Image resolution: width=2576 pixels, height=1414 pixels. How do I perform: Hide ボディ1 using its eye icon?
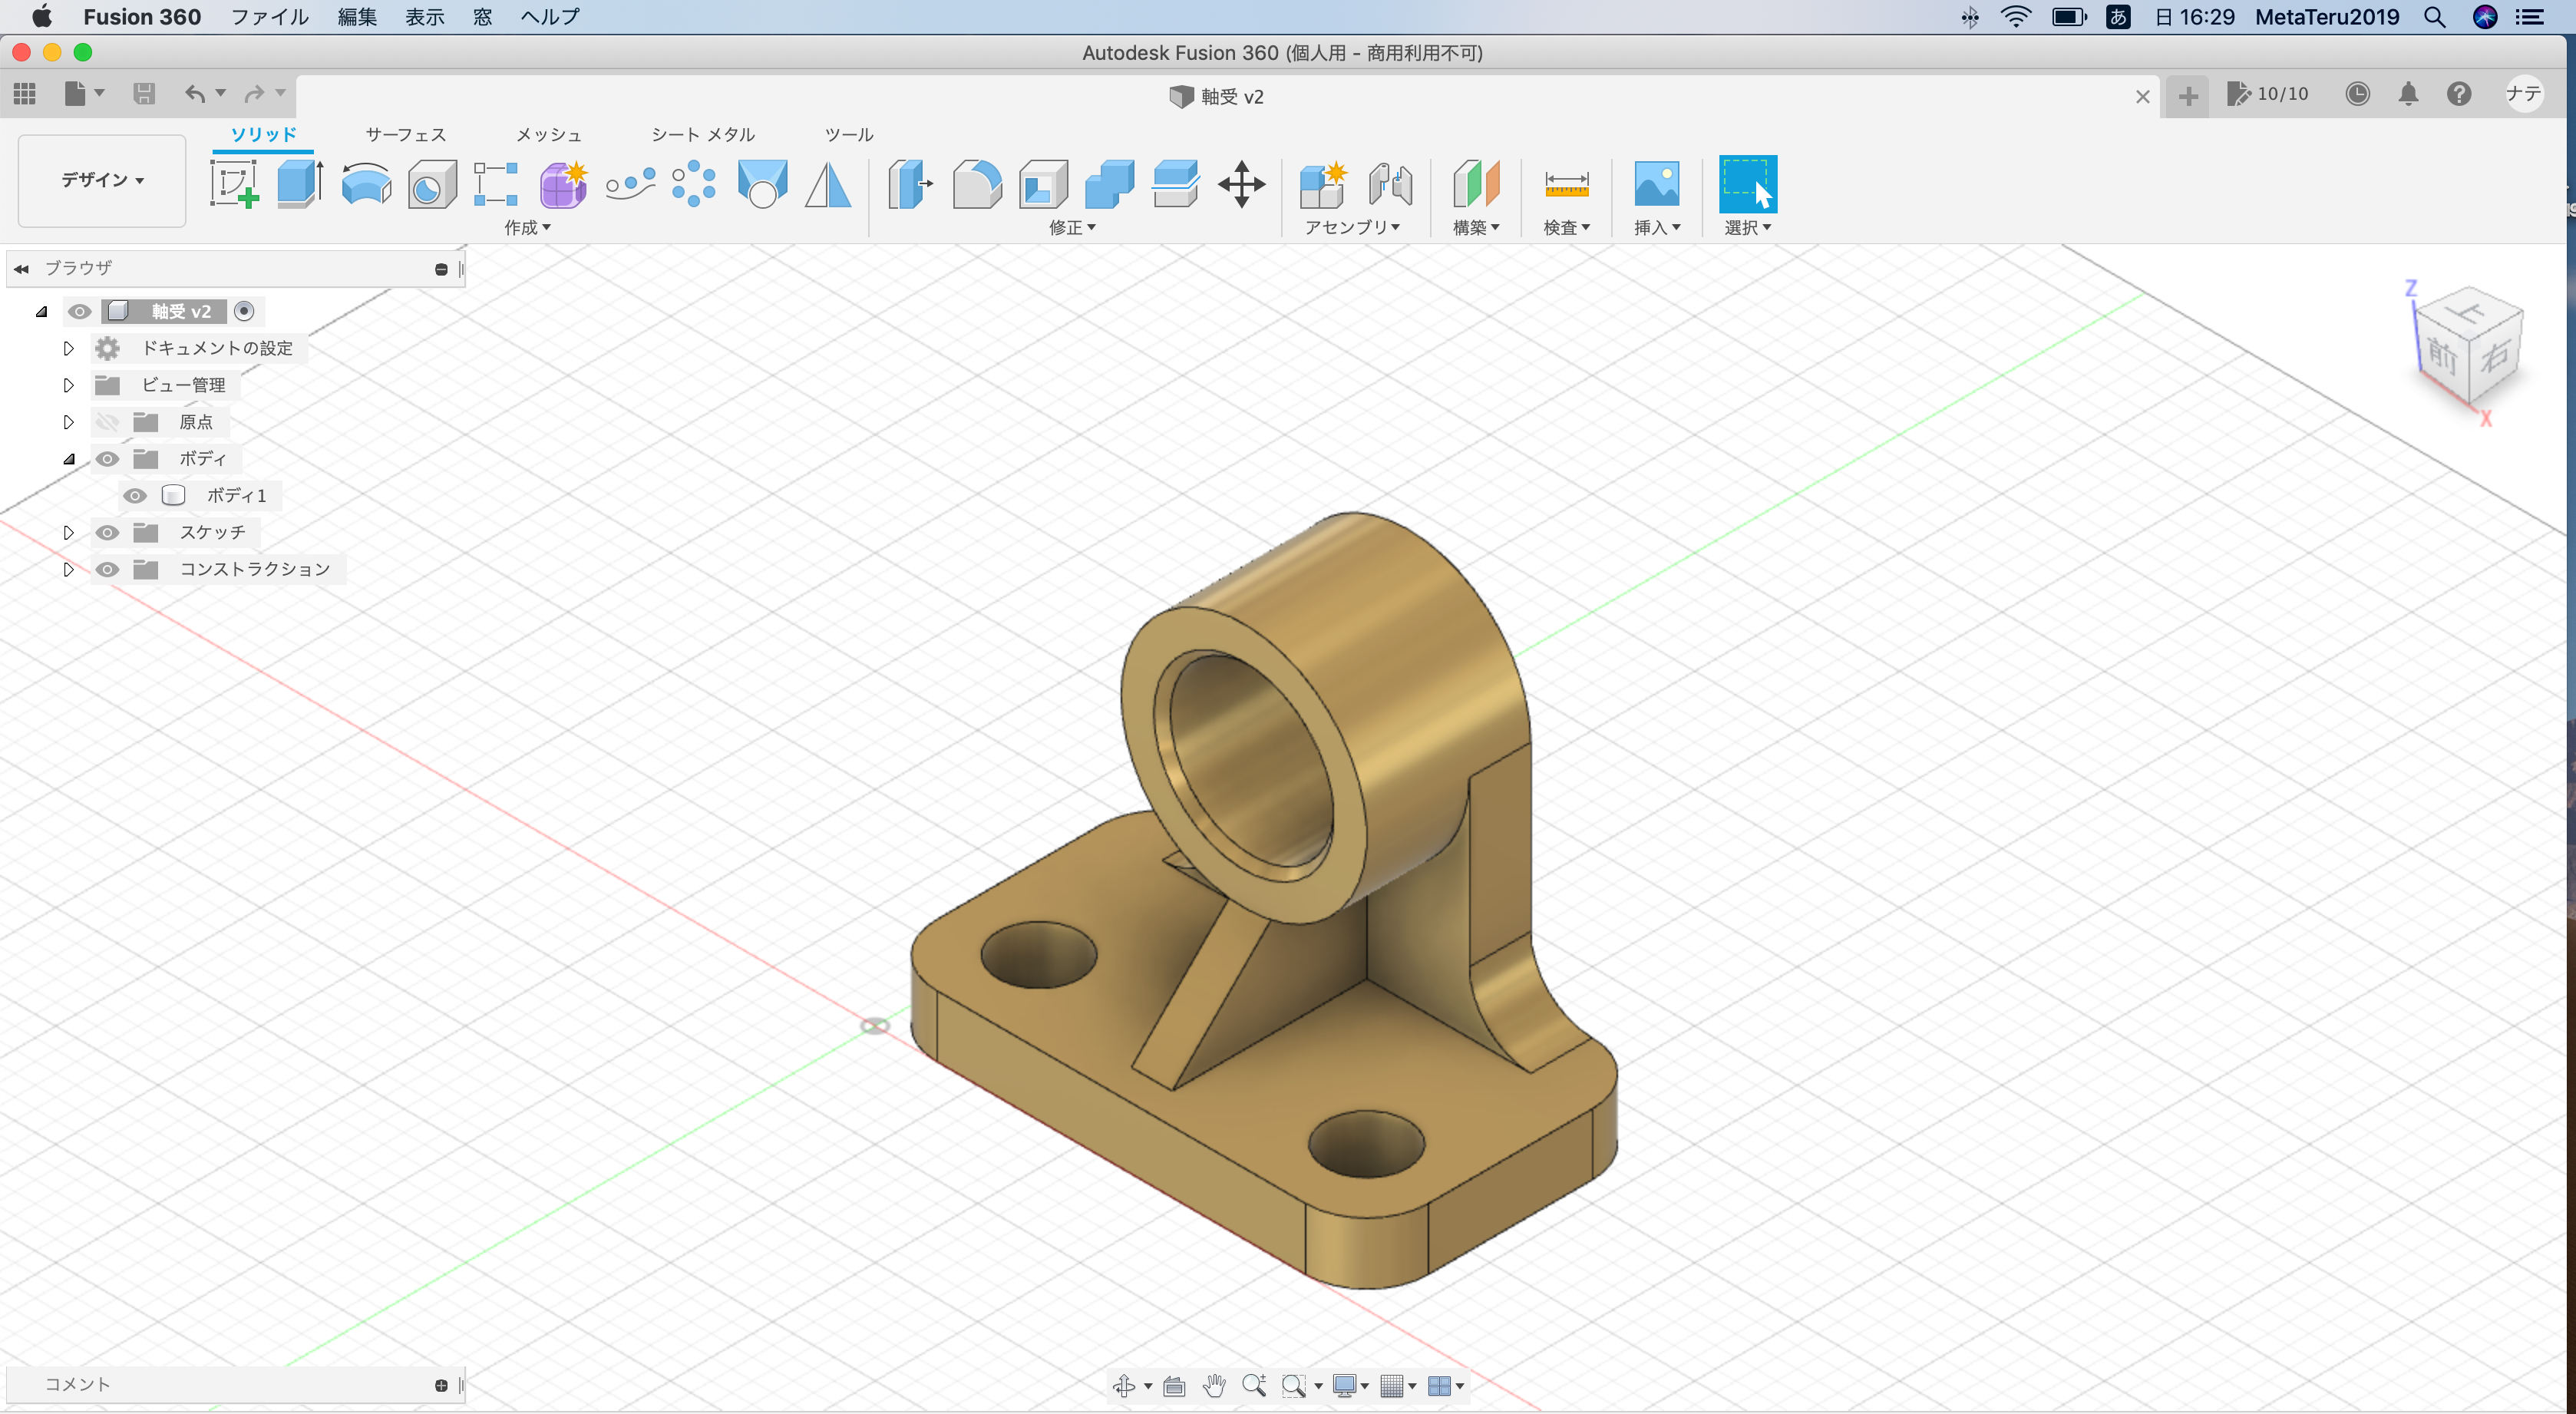135,495
